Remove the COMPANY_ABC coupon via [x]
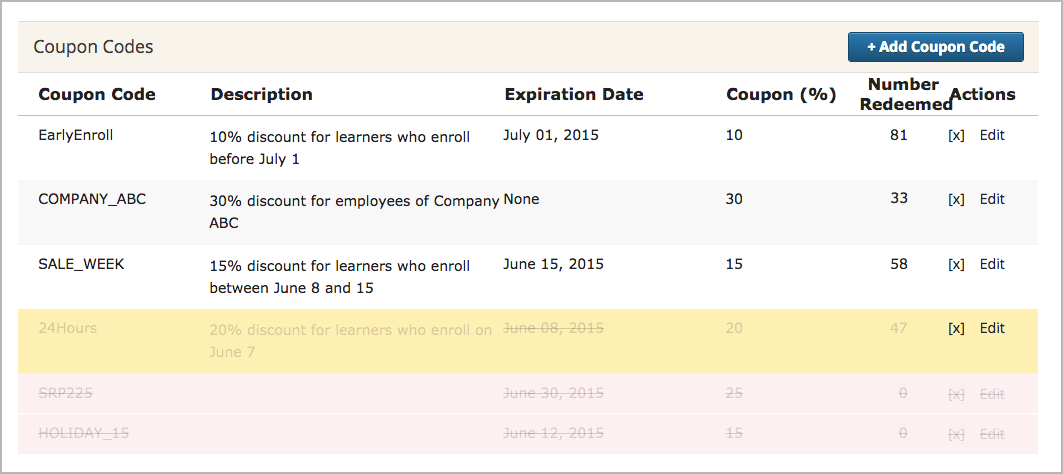The image size is (1063, 474). [956, 199]
